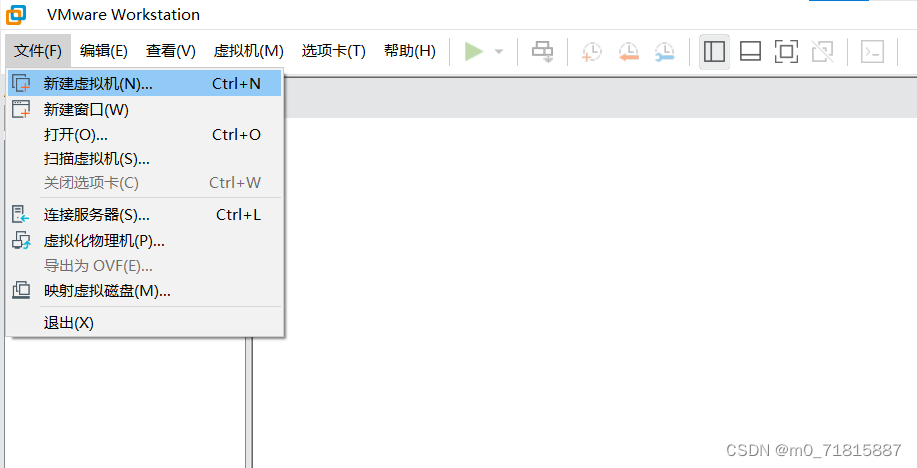Select 虚拟化物理机(P)... menu entry
The height and width of the screenshot is (468, 917).
click(145, 240)
